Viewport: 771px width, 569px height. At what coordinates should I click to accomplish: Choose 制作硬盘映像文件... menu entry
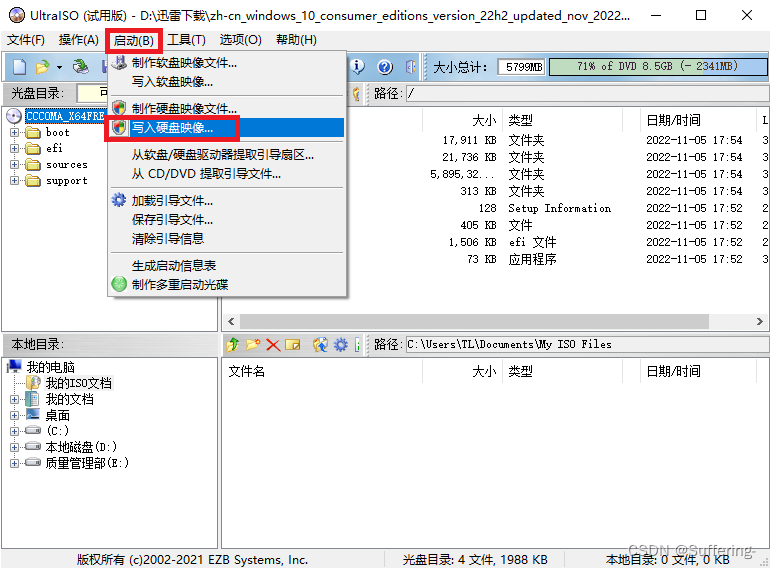click(227, 108)
